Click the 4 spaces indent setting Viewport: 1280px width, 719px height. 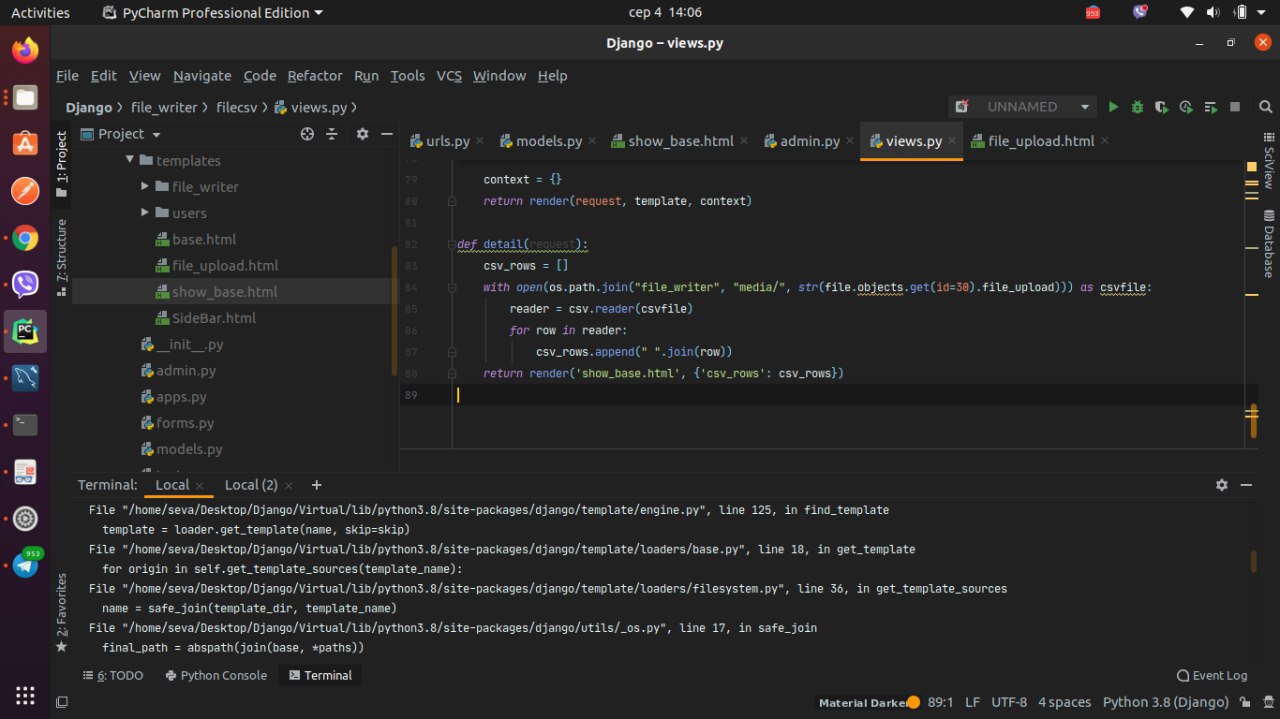click(x=1065, y=703)
